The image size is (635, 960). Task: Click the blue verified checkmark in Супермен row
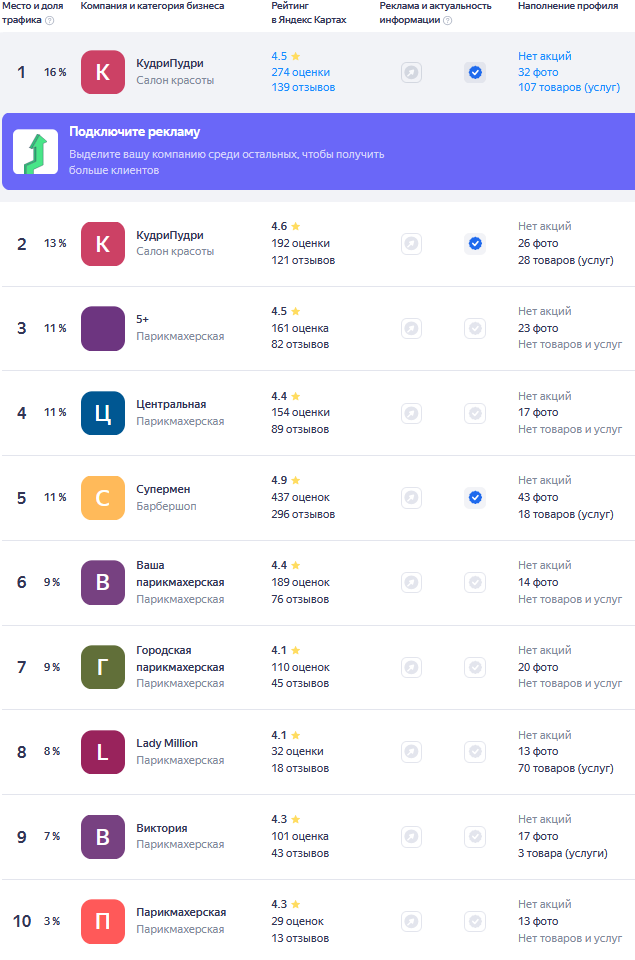pos(475,498)
